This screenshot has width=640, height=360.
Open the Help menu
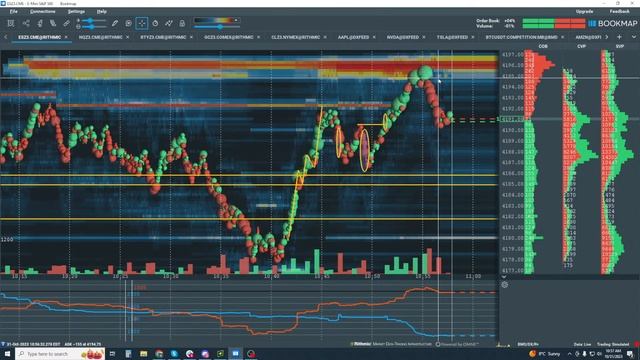(x=102, y=11)
